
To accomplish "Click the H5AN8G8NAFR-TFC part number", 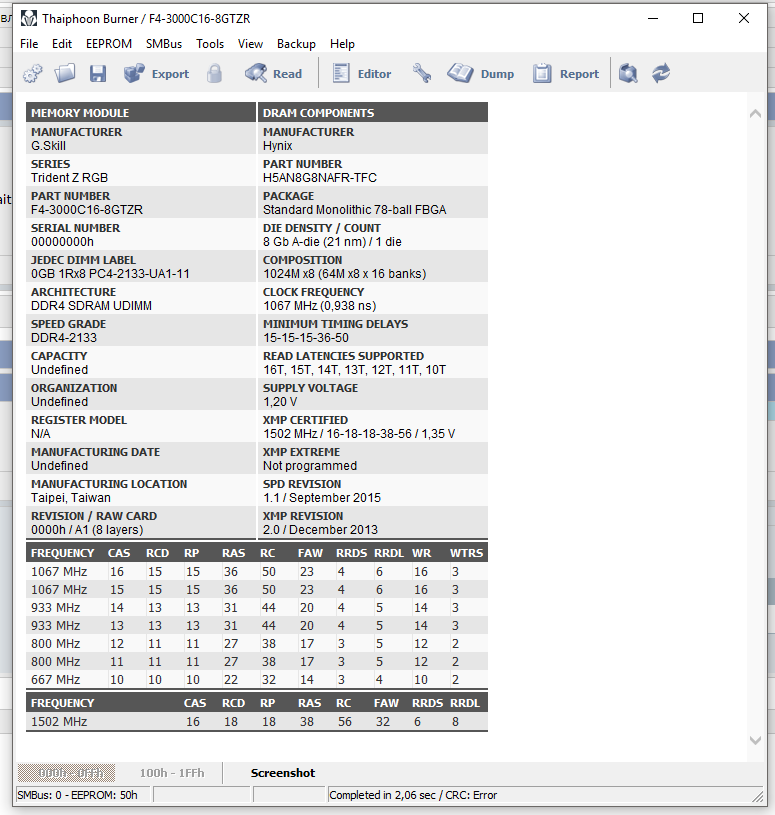I will [x=320, y=178].
